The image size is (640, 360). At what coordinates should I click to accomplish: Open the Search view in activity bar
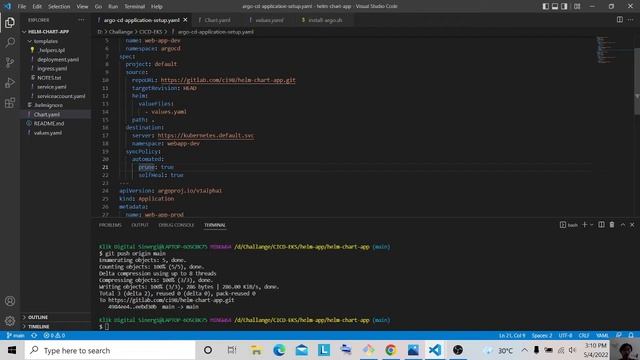pos(10,42)
